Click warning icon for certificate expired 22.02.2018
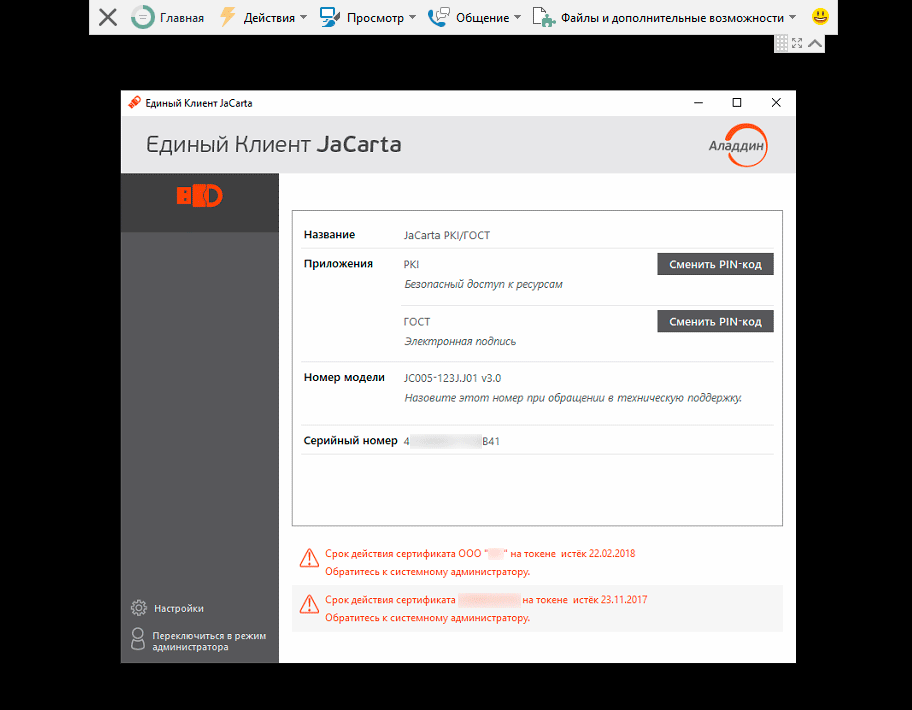 point(309,558)
